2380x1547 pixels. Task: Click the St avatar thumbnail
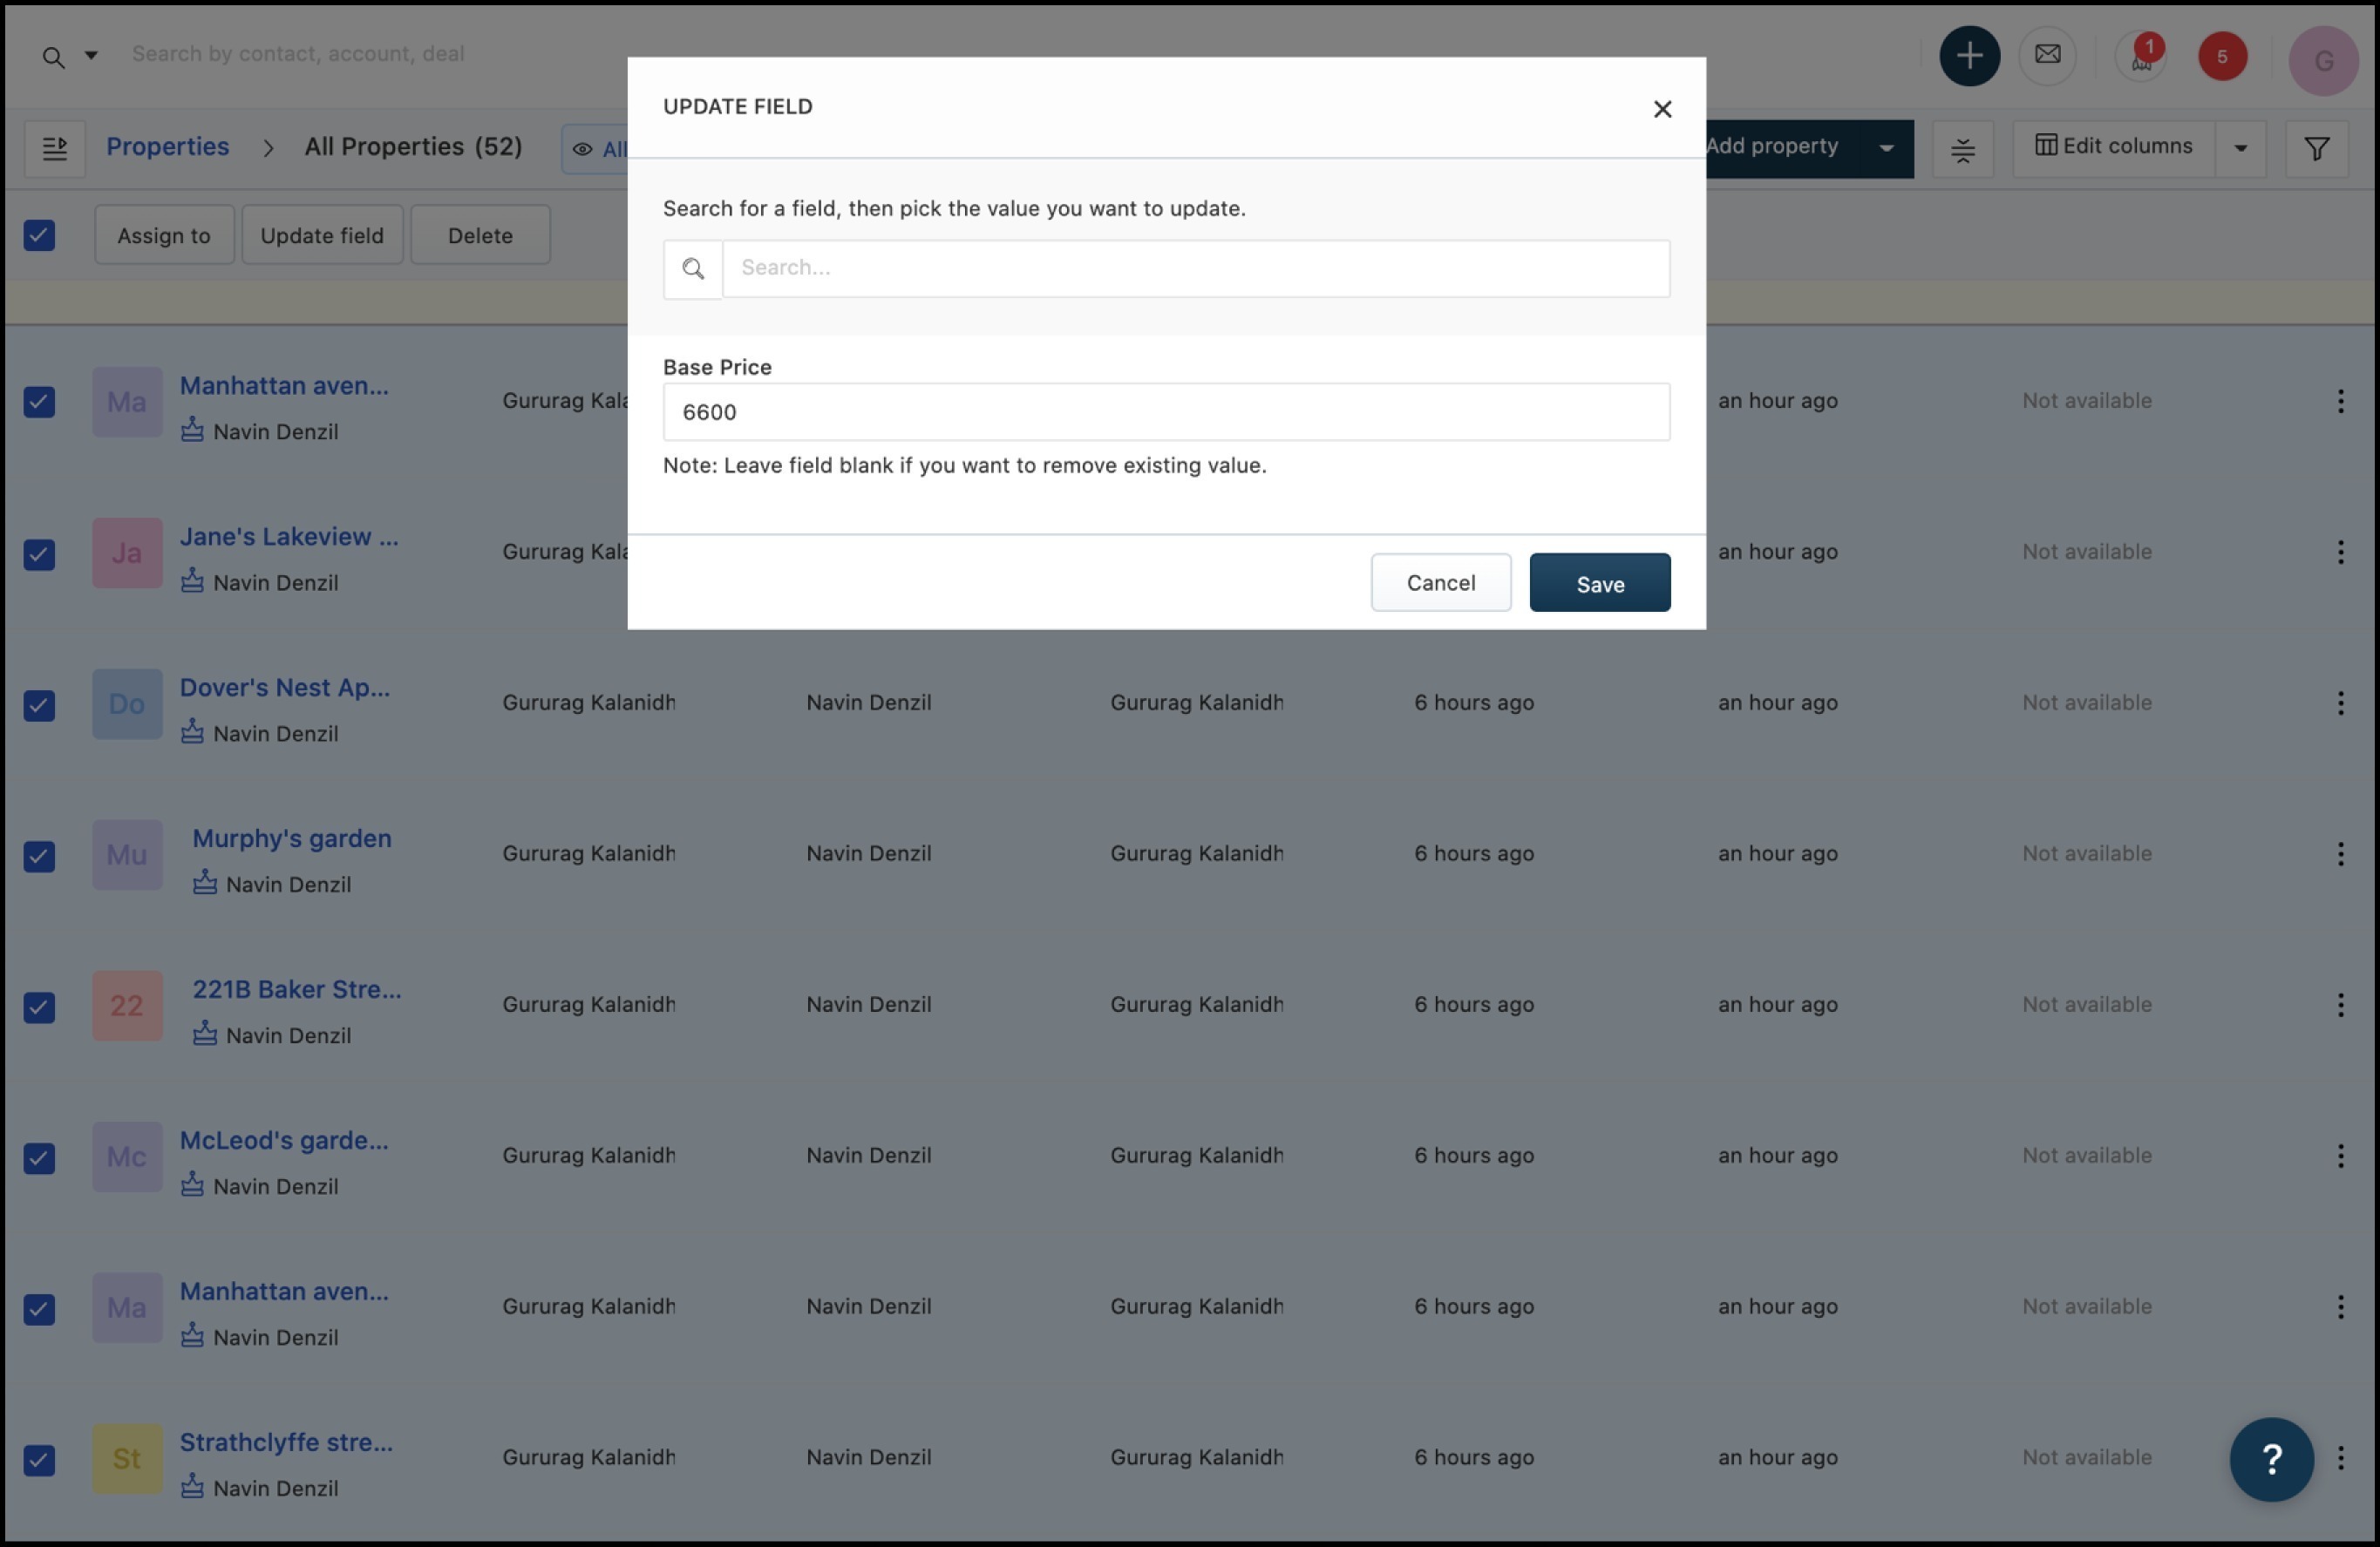(127, 1459)
